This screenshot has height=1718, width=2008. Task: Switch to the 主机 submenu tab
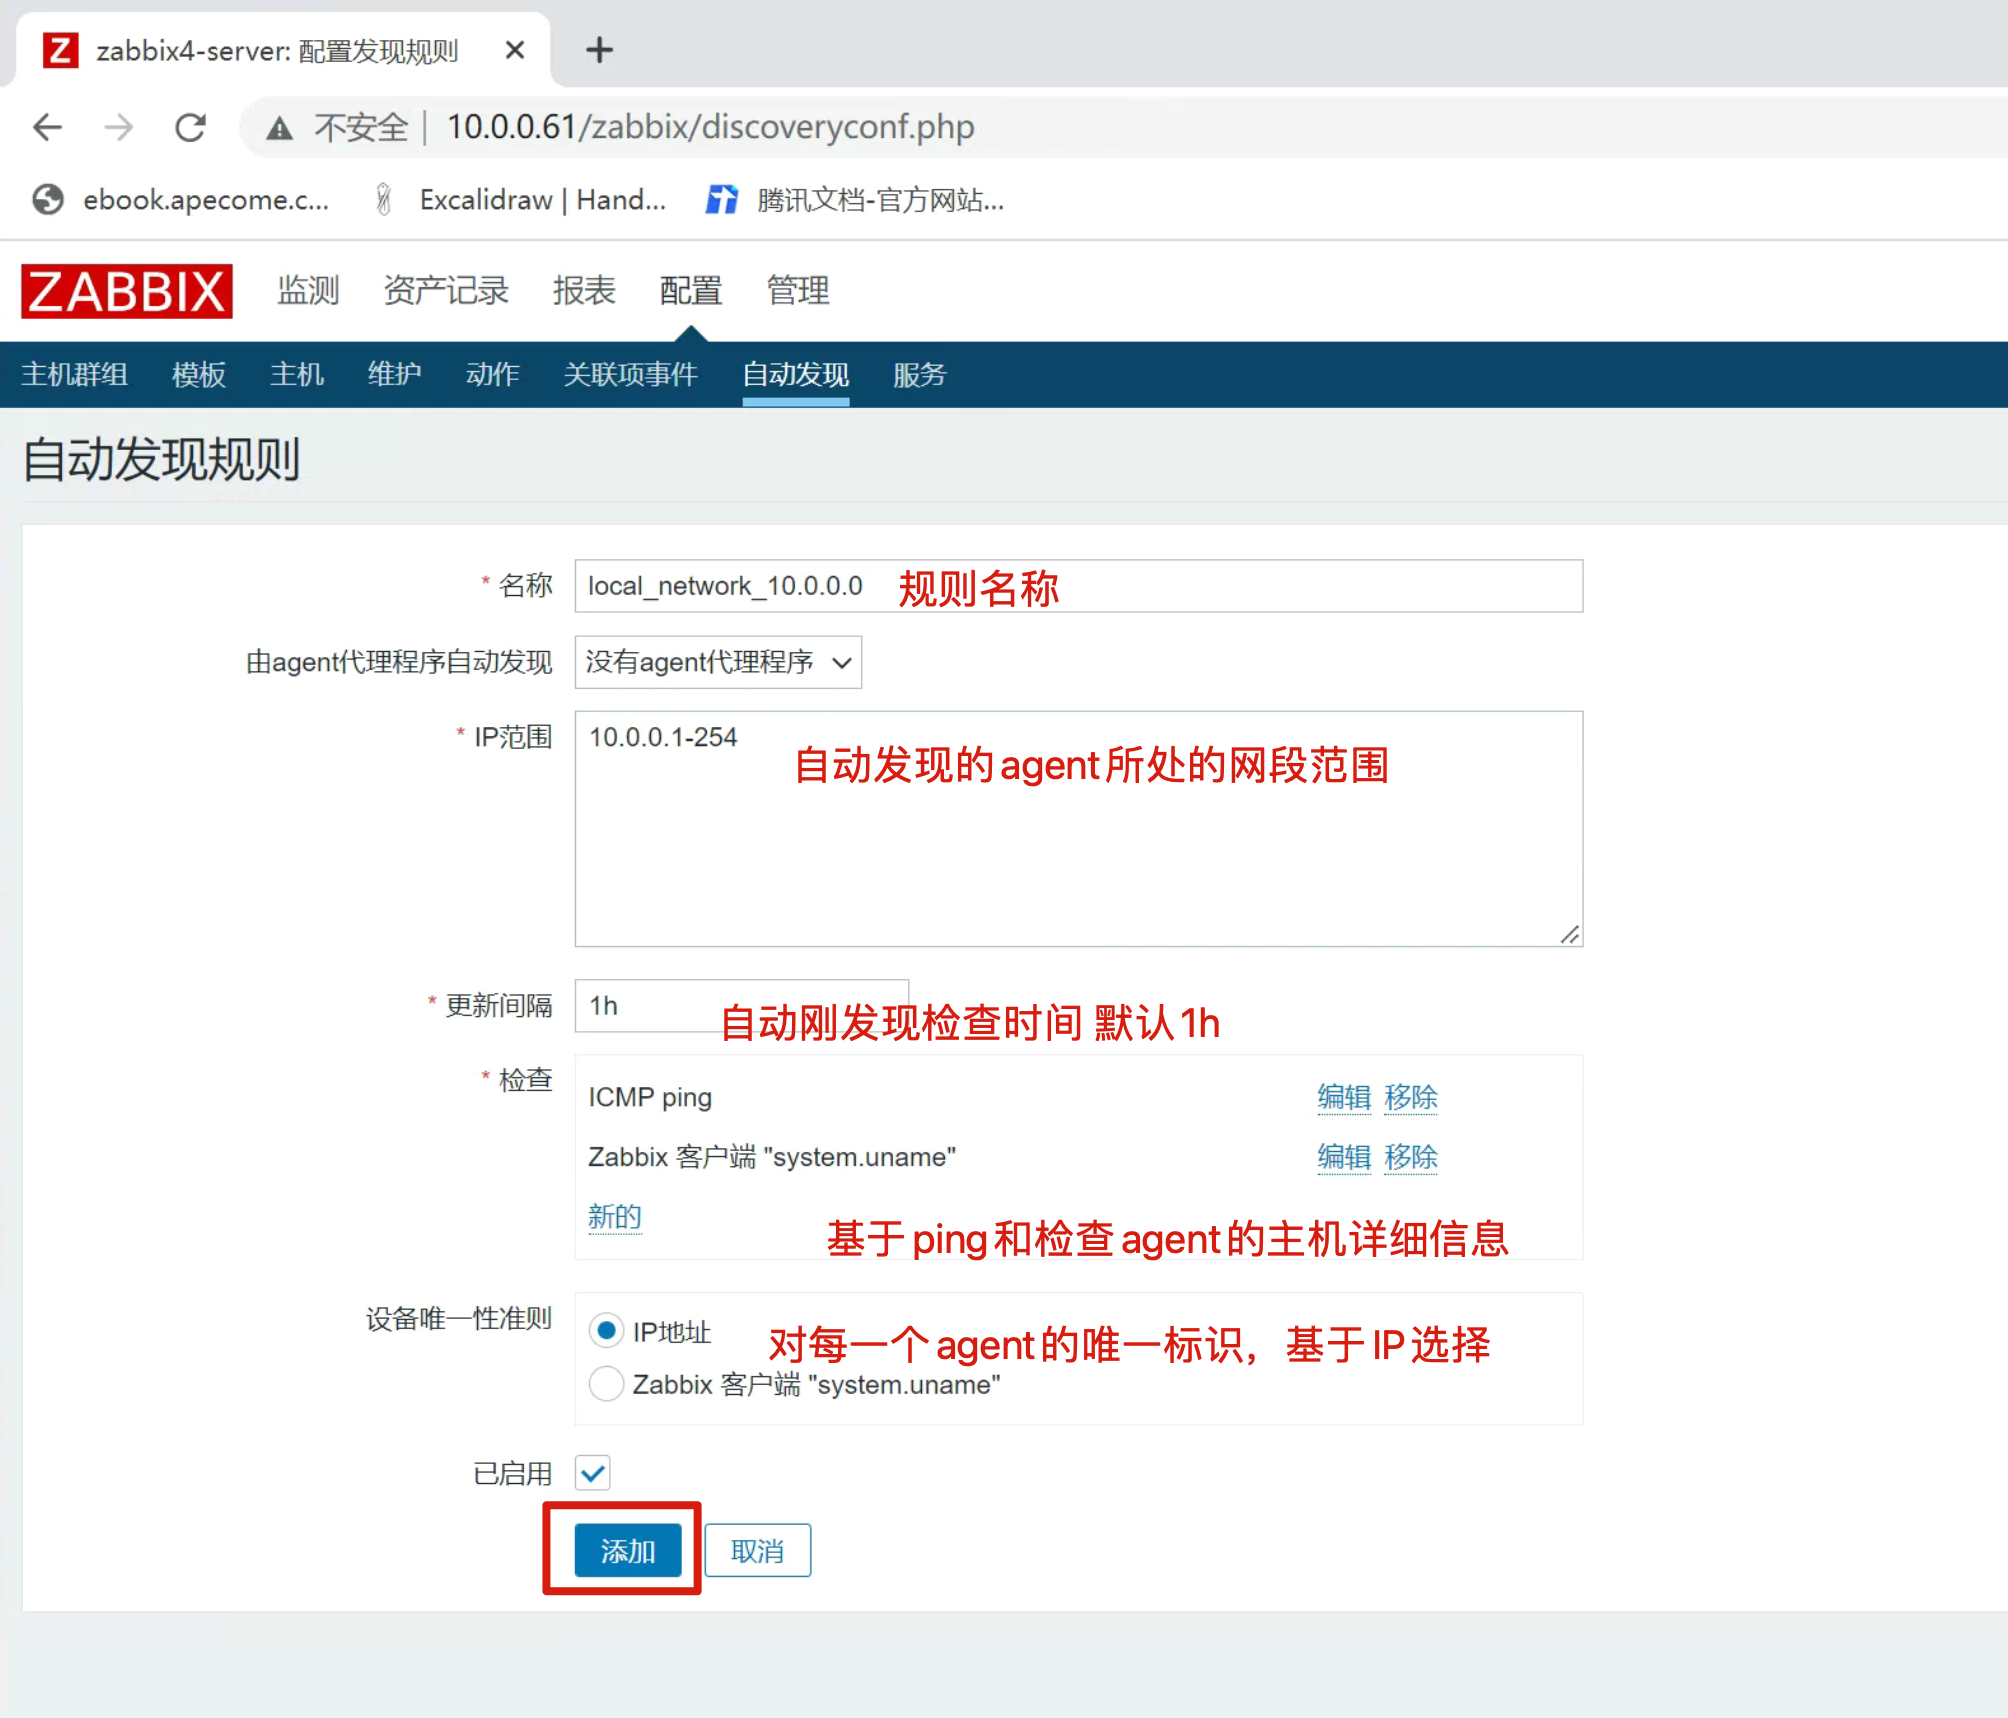click(296, 375)
